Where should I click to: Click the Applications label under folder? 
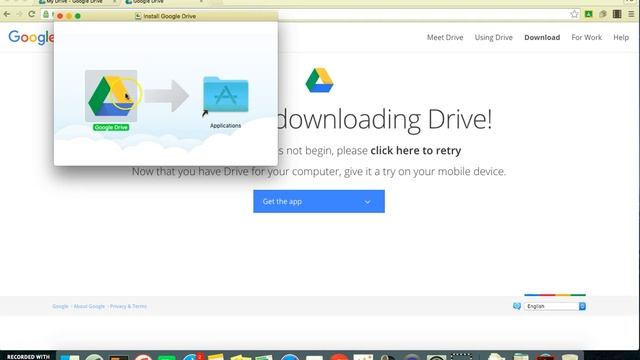[x=225, y=125]
